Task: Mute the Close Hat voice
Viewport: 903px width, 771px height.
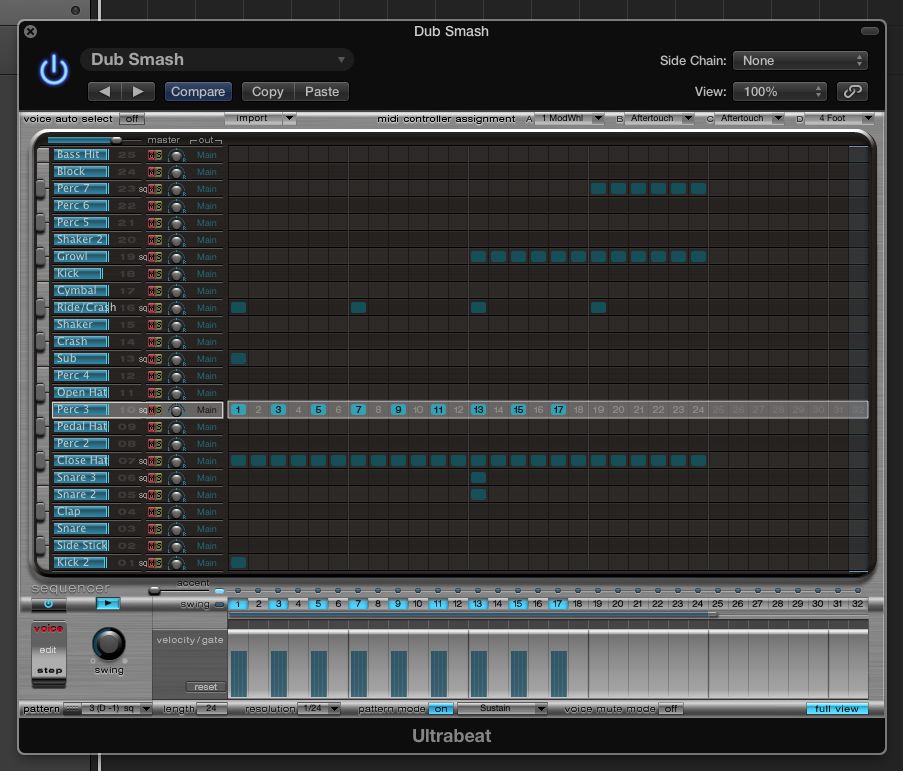Action: point(151,461)
